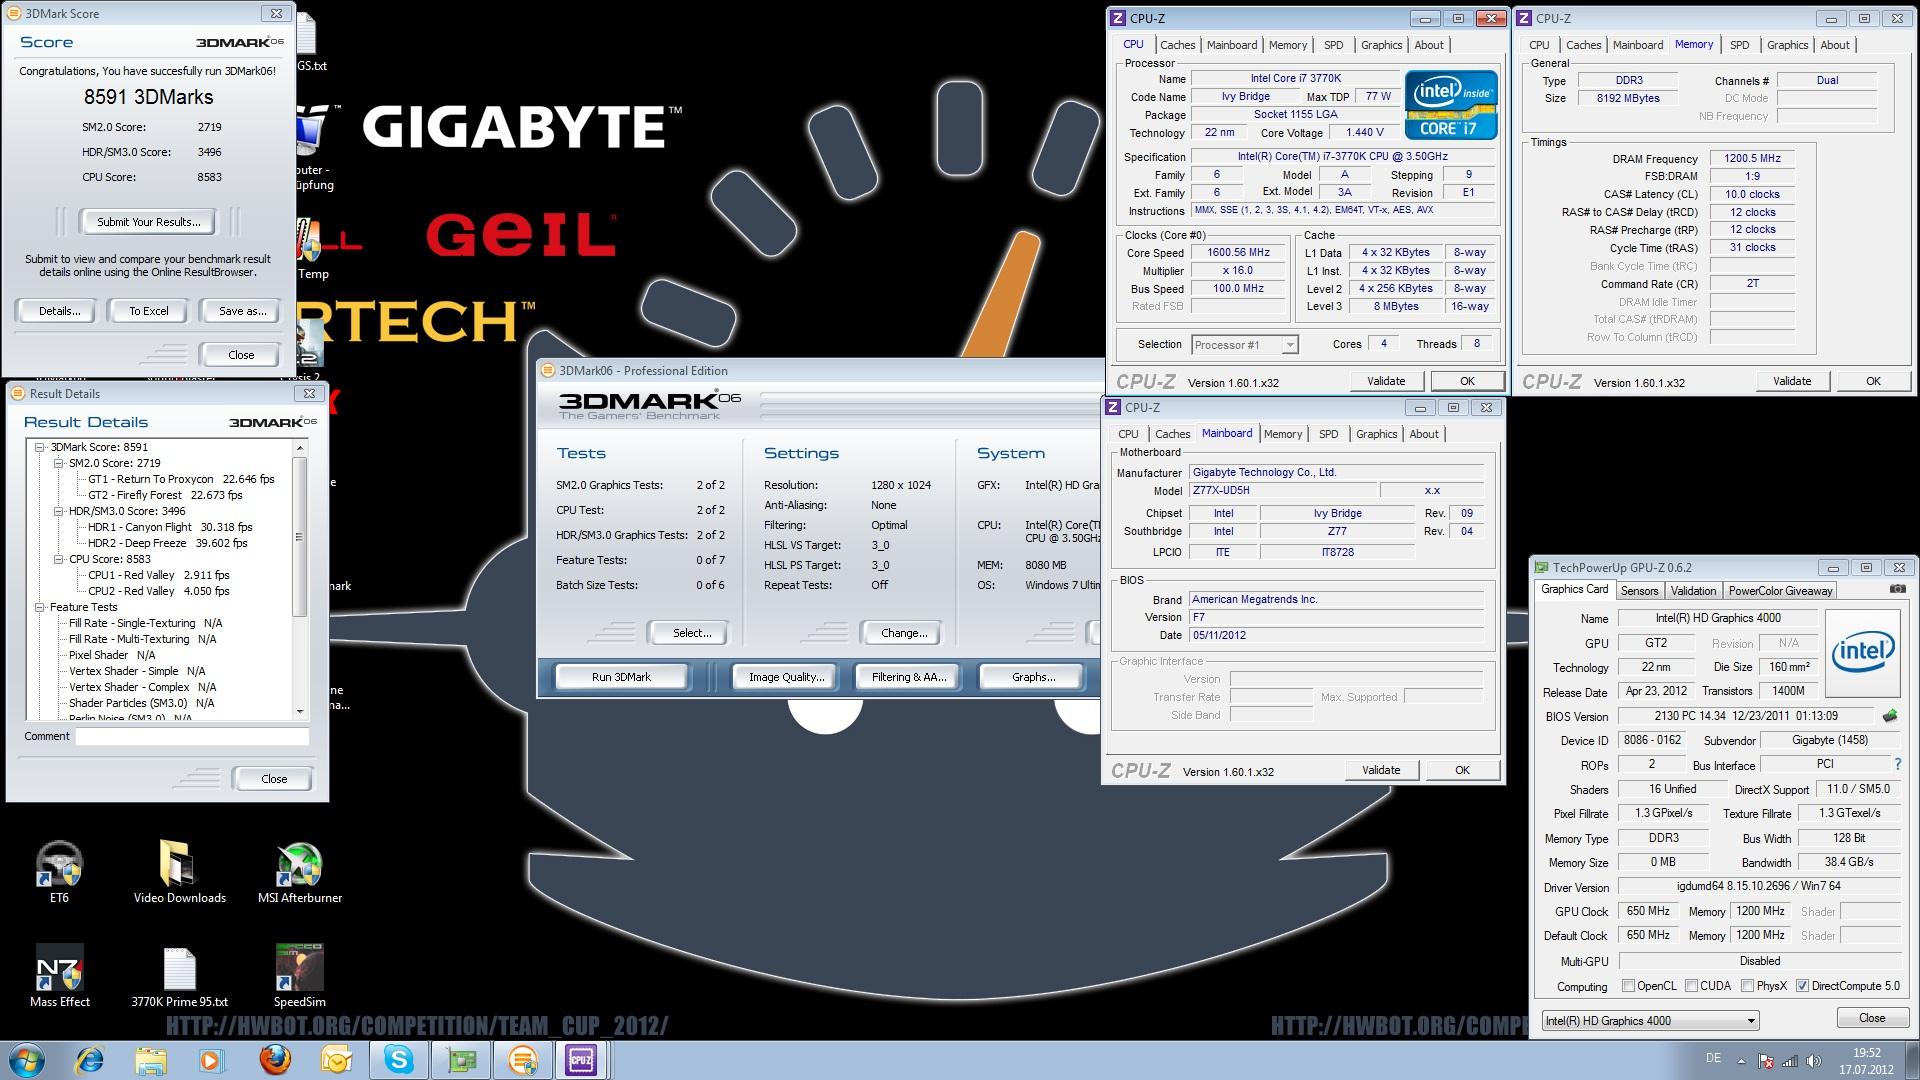Switch to Caches tab in the CPU-Z CPU window
Screen dimensions: 1920x1080
pos(1177,45)
